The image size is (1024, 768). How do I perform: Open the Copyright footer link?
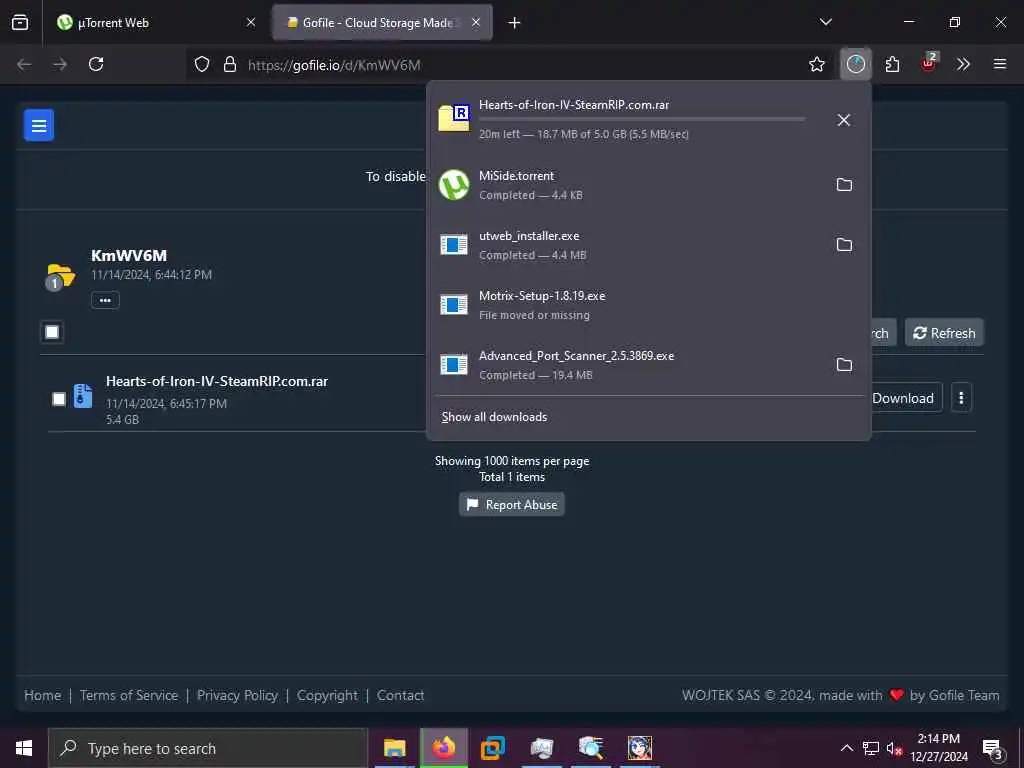[327, 696]
